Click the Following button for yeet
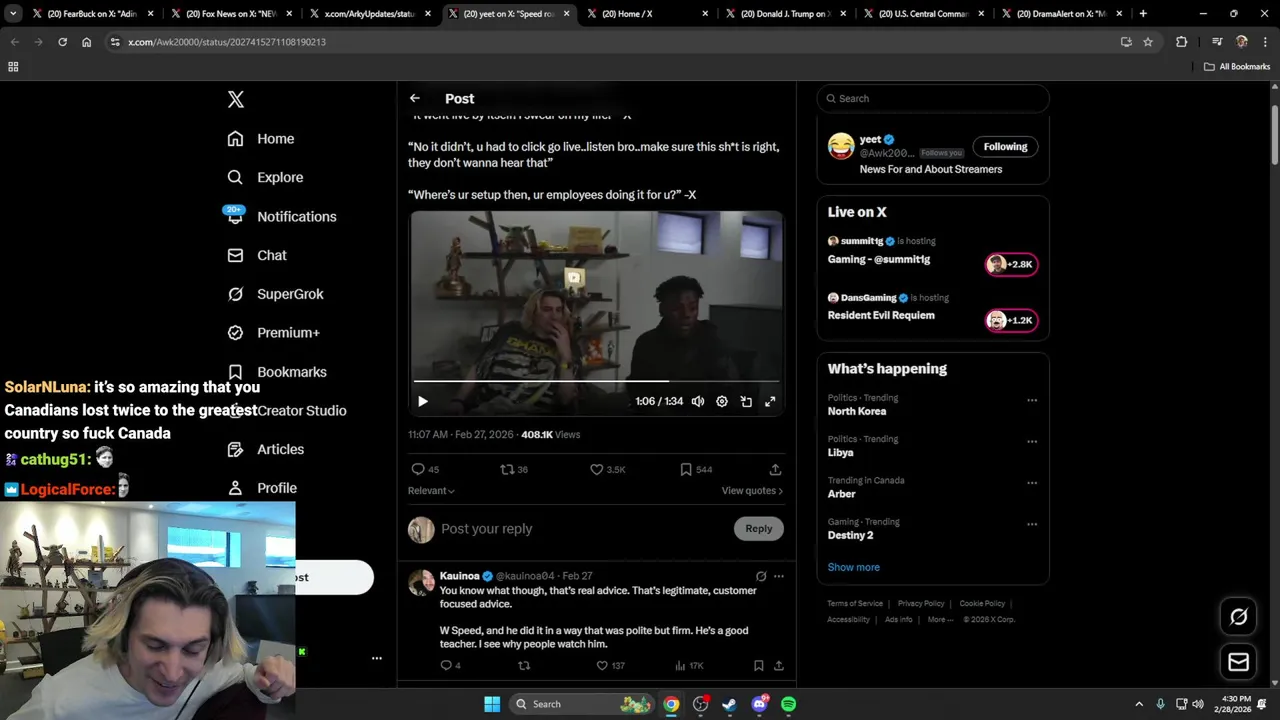The height and width of the screenshot is (720, 1280). (x=1005, y=147)
